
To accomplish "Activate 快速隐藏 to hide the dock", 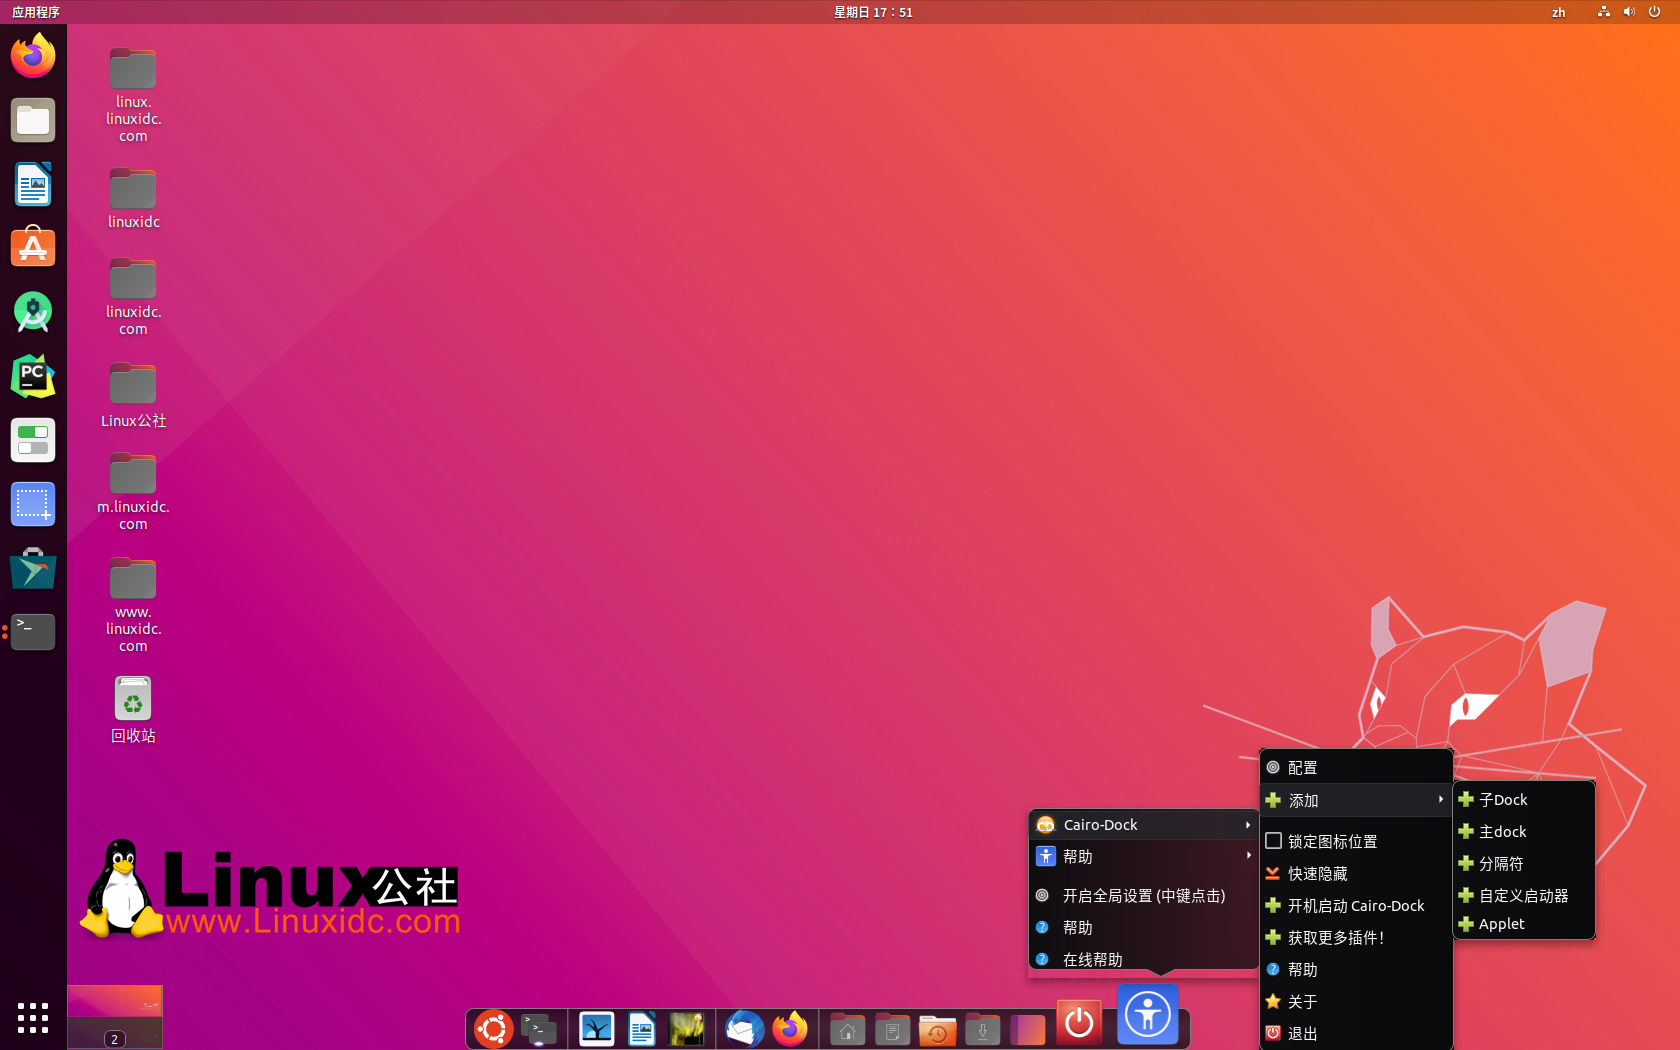I will [1318, 873].
